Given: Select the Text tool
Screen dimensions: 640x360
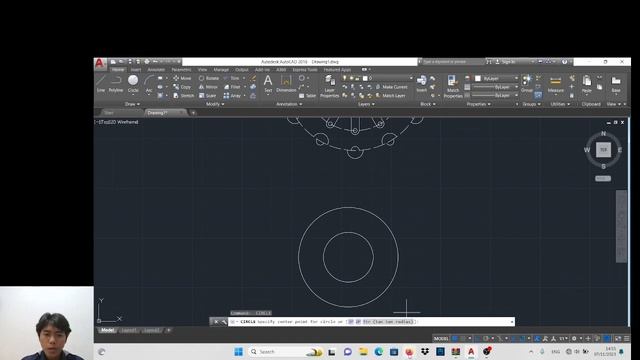Looking at the screenshot, I should coord(268,84).
